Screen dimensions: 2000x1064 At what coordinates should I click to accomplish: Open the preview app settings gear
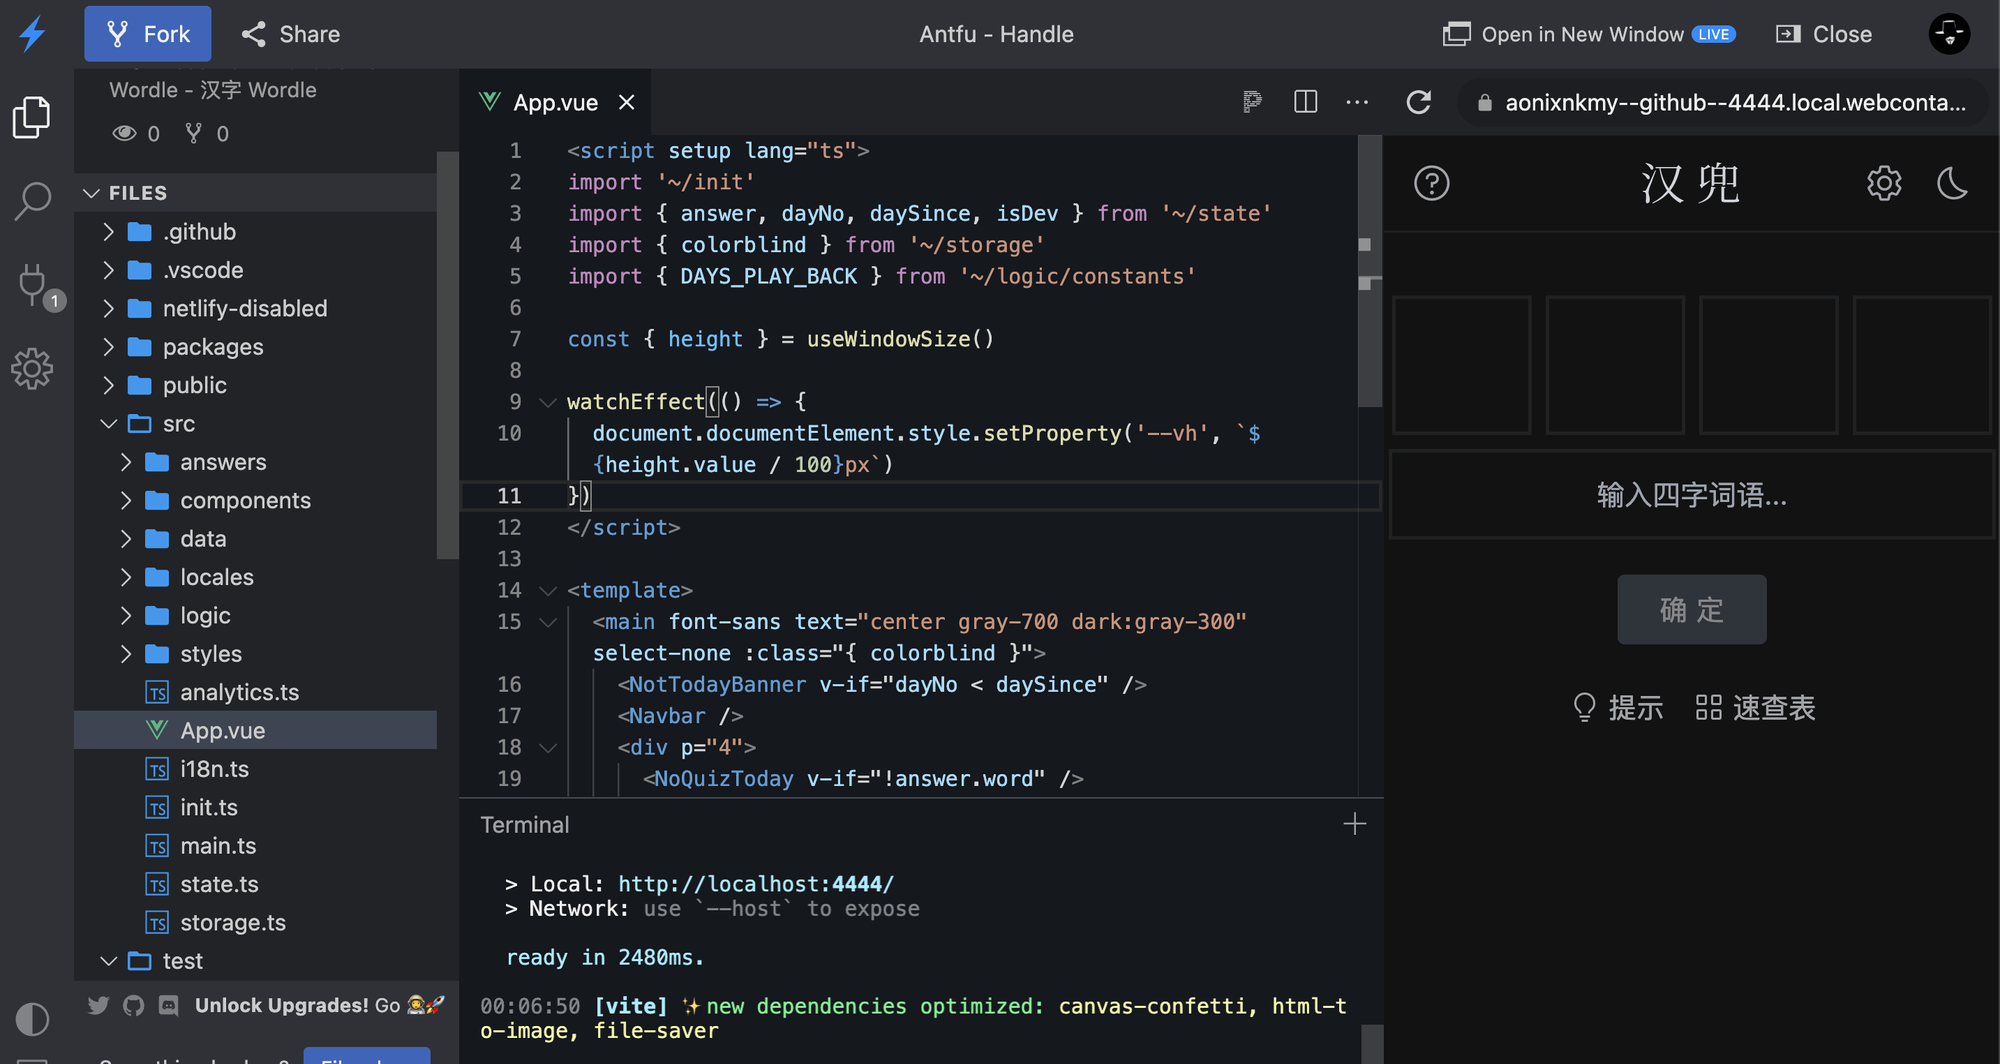click(x=1884, y=183)
